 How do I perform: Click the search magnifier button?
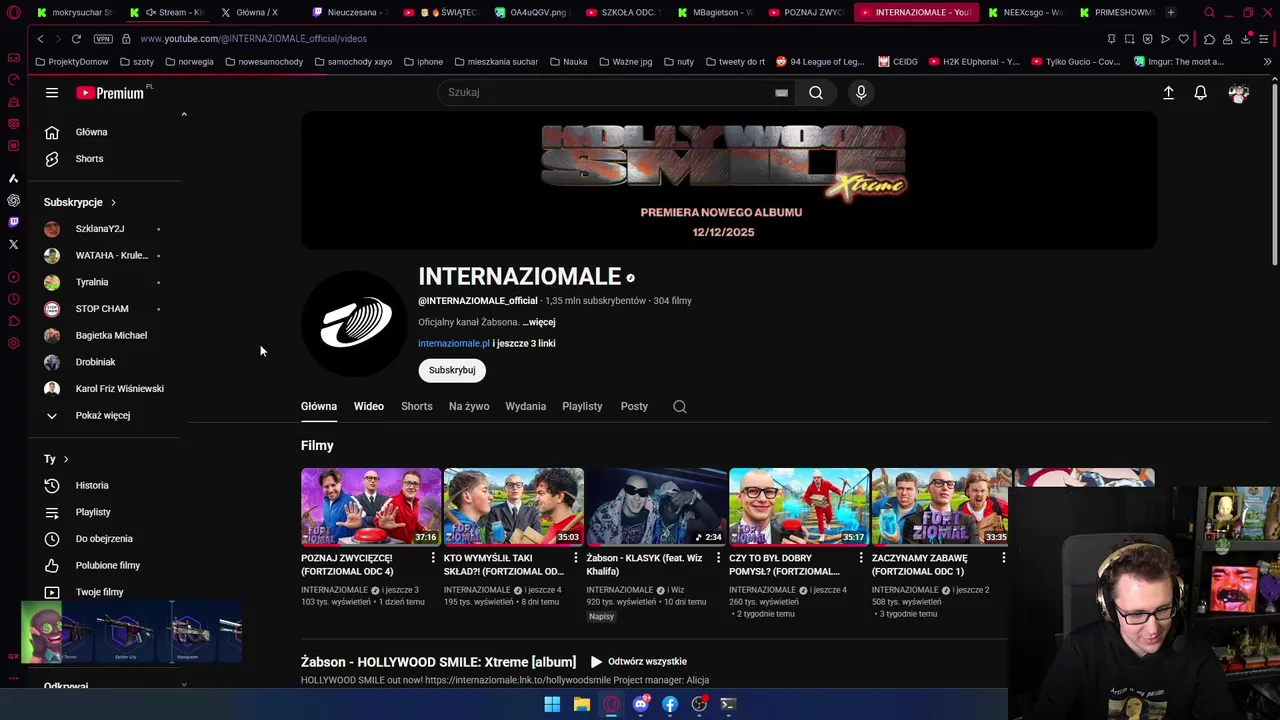point(816,93)
